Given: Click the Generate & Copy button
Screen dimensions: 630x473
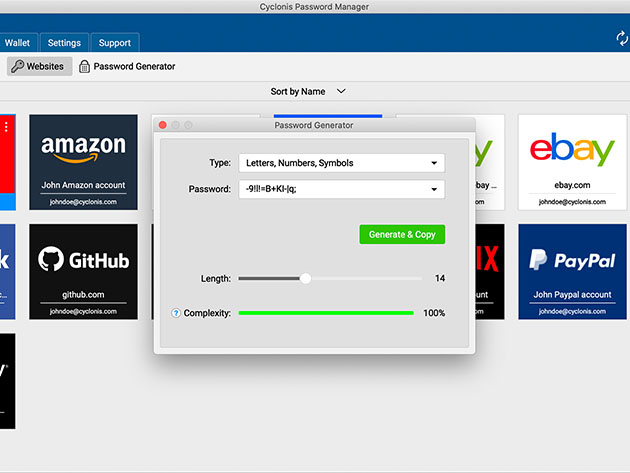Looking at the screenshot, I should click(402, 234).
